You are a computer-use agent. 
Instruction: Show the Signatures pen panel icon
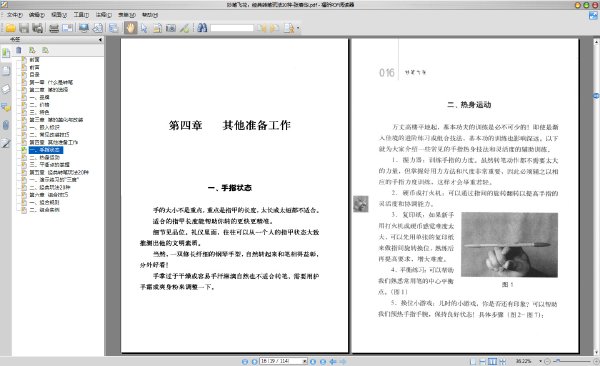tap(6, 143)
